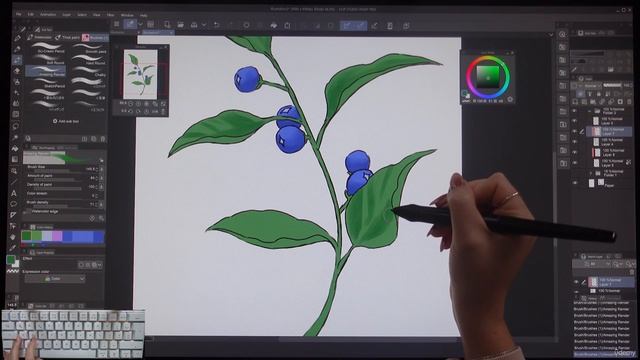Select the Text tool (A icon)
Screen dimensions: 640x360
13,193
